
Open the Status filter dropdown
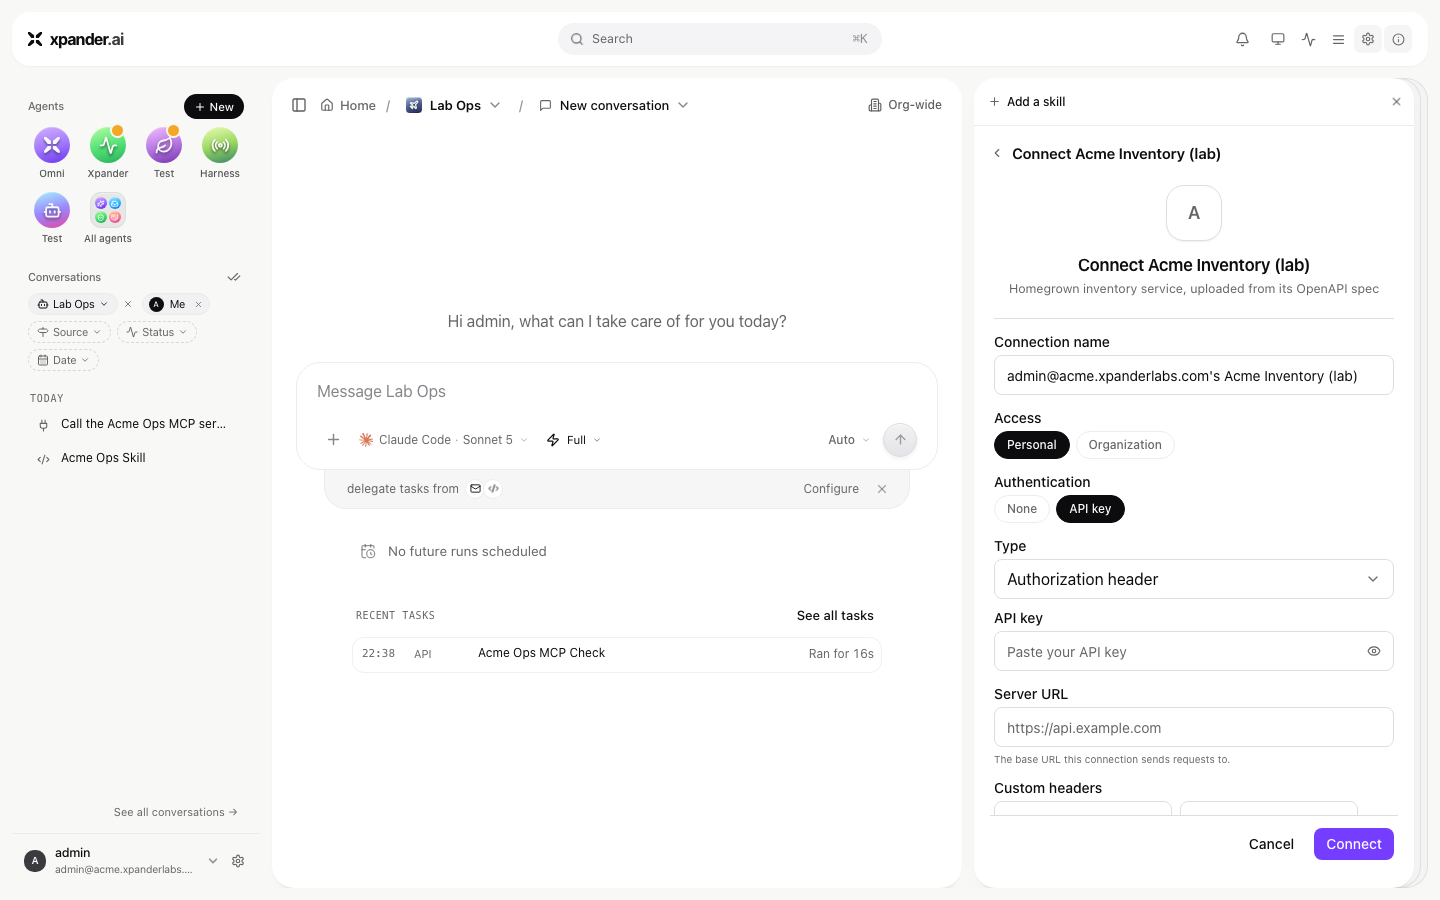click(157, 332)
